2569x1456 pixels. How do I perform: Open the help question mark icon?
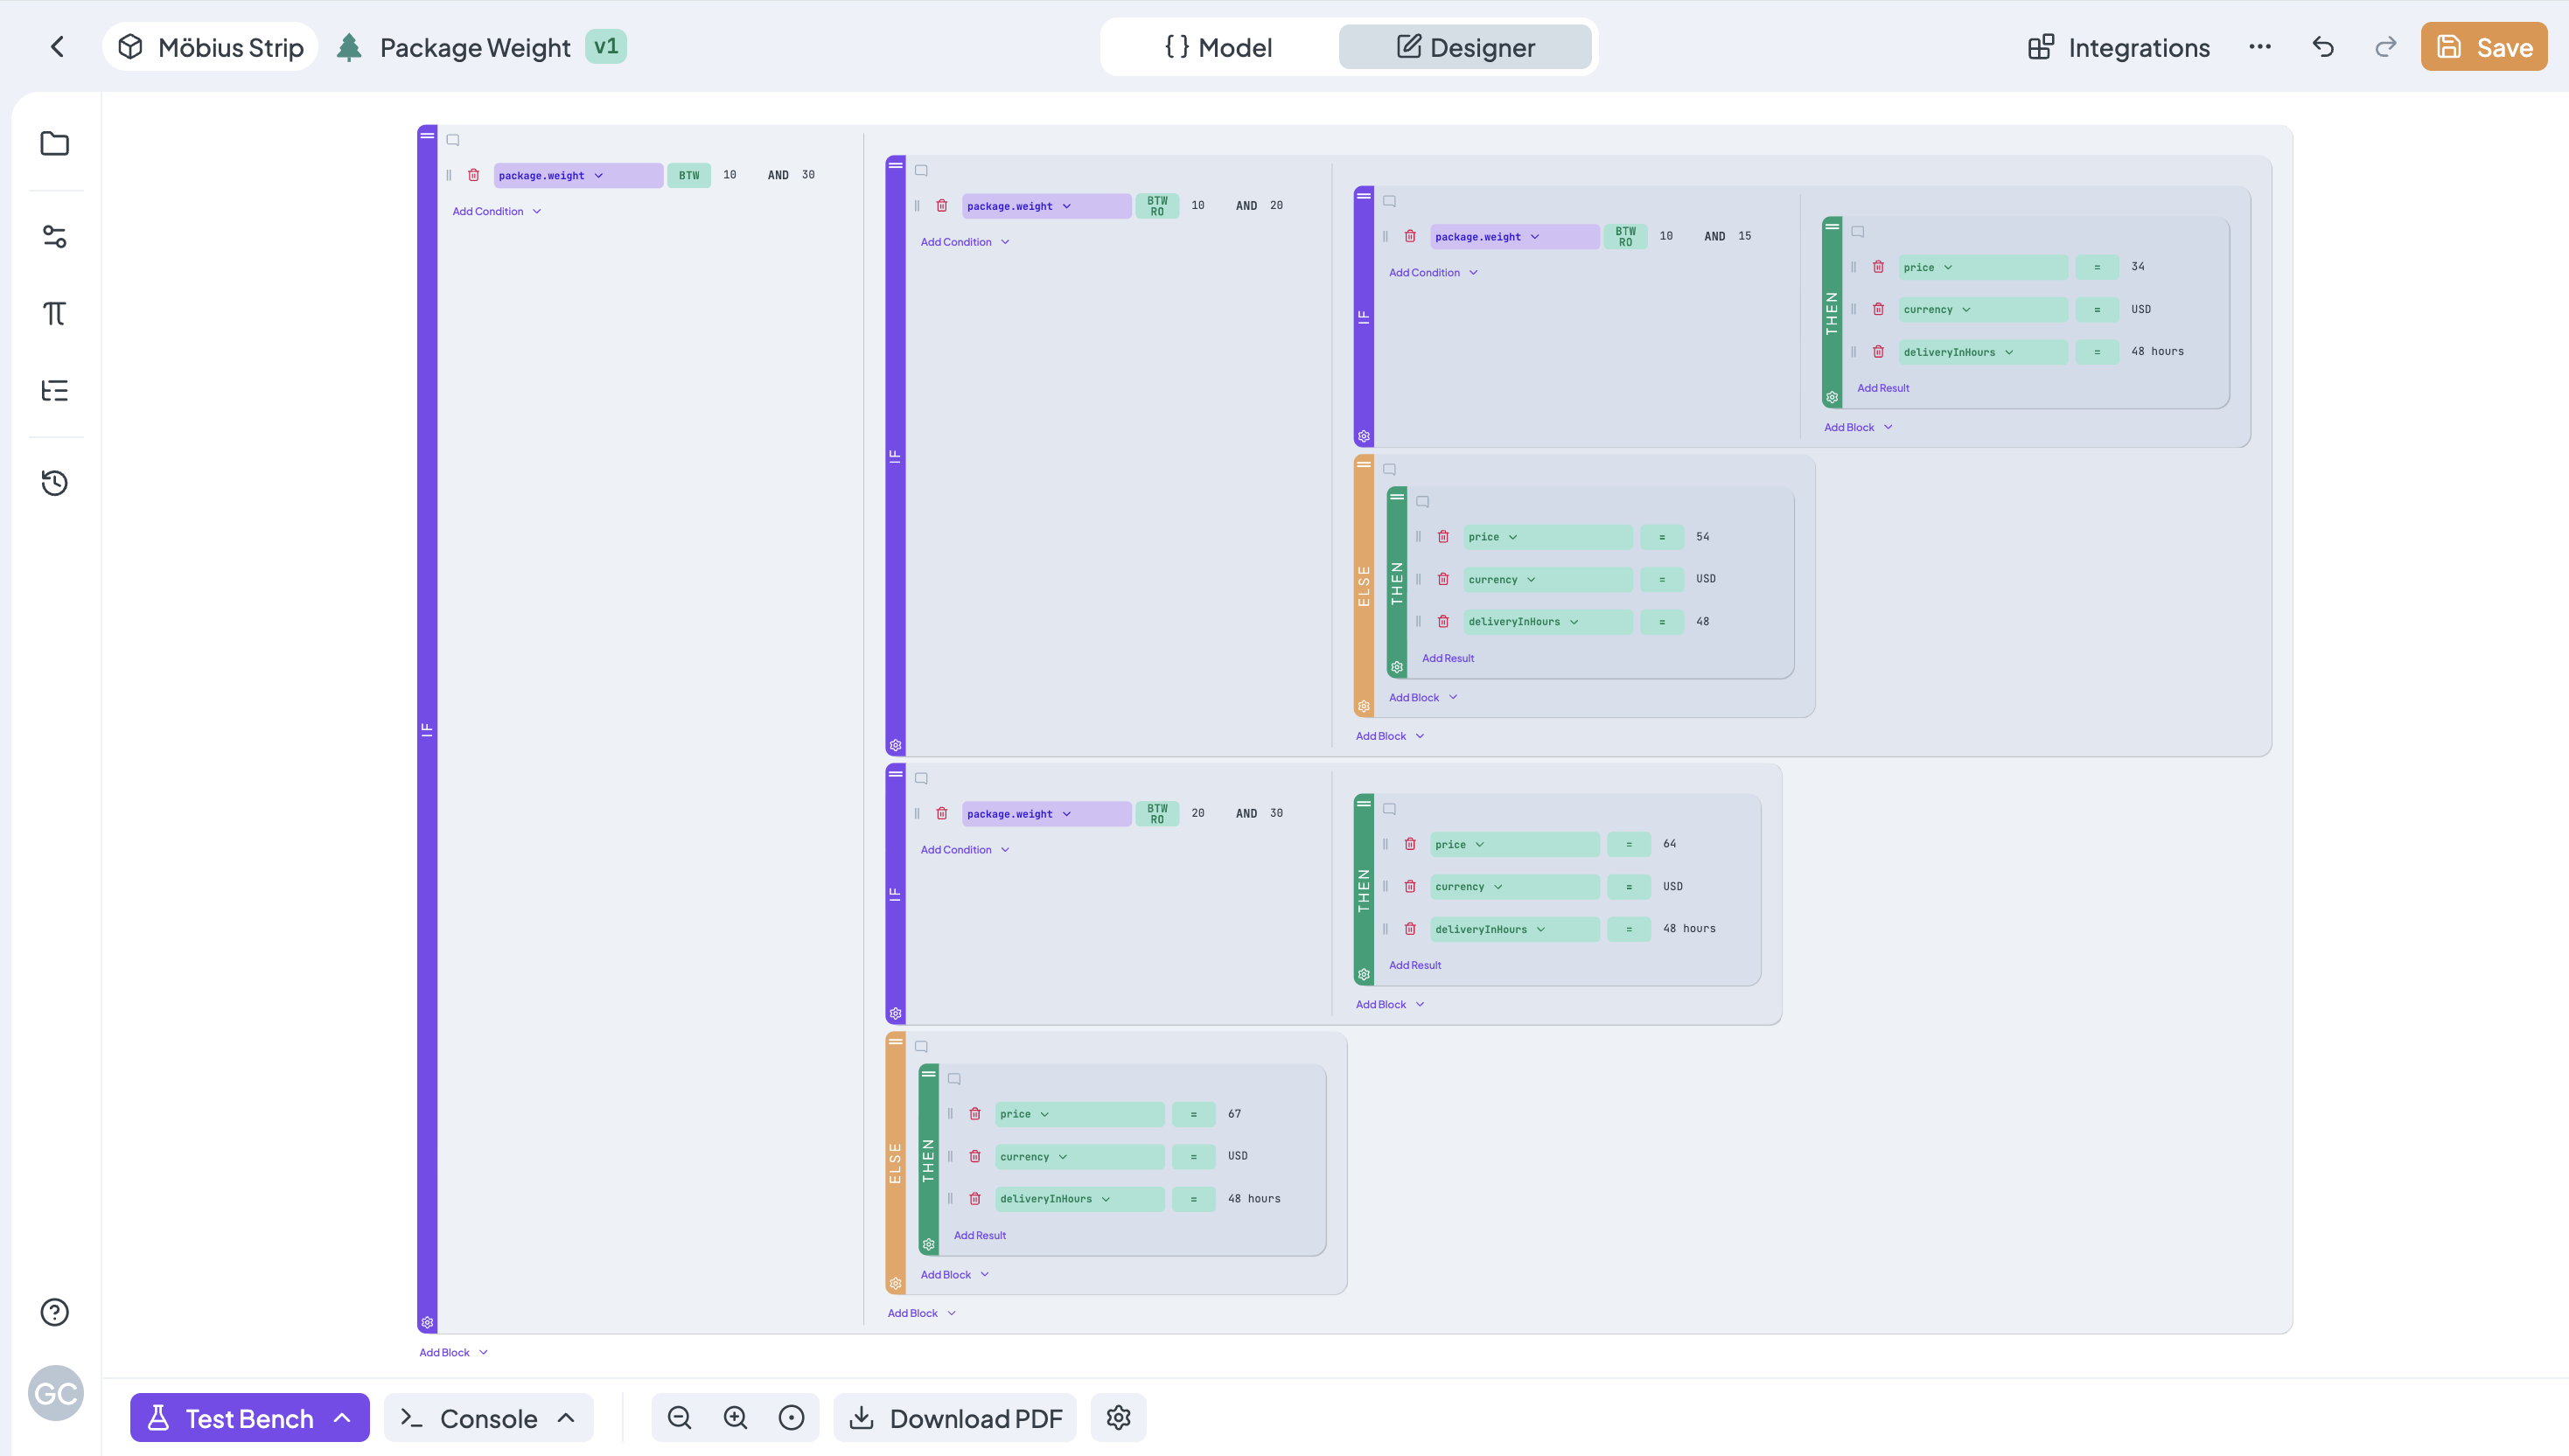(54, 1312)
